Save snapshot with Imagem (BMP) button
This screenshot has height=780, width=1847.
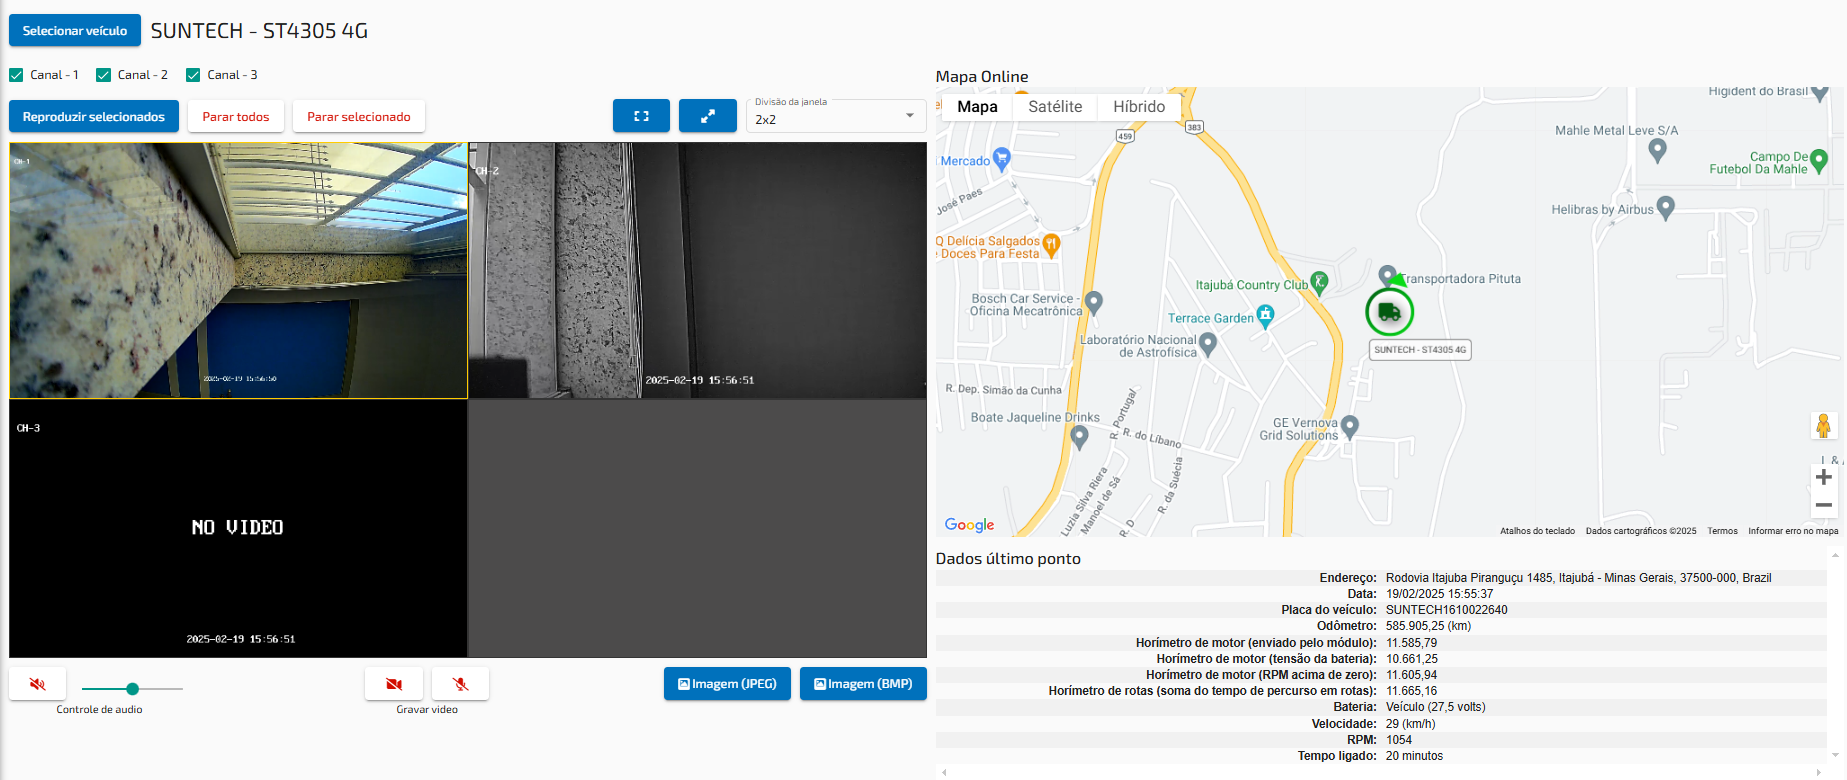tap(863, 684)
